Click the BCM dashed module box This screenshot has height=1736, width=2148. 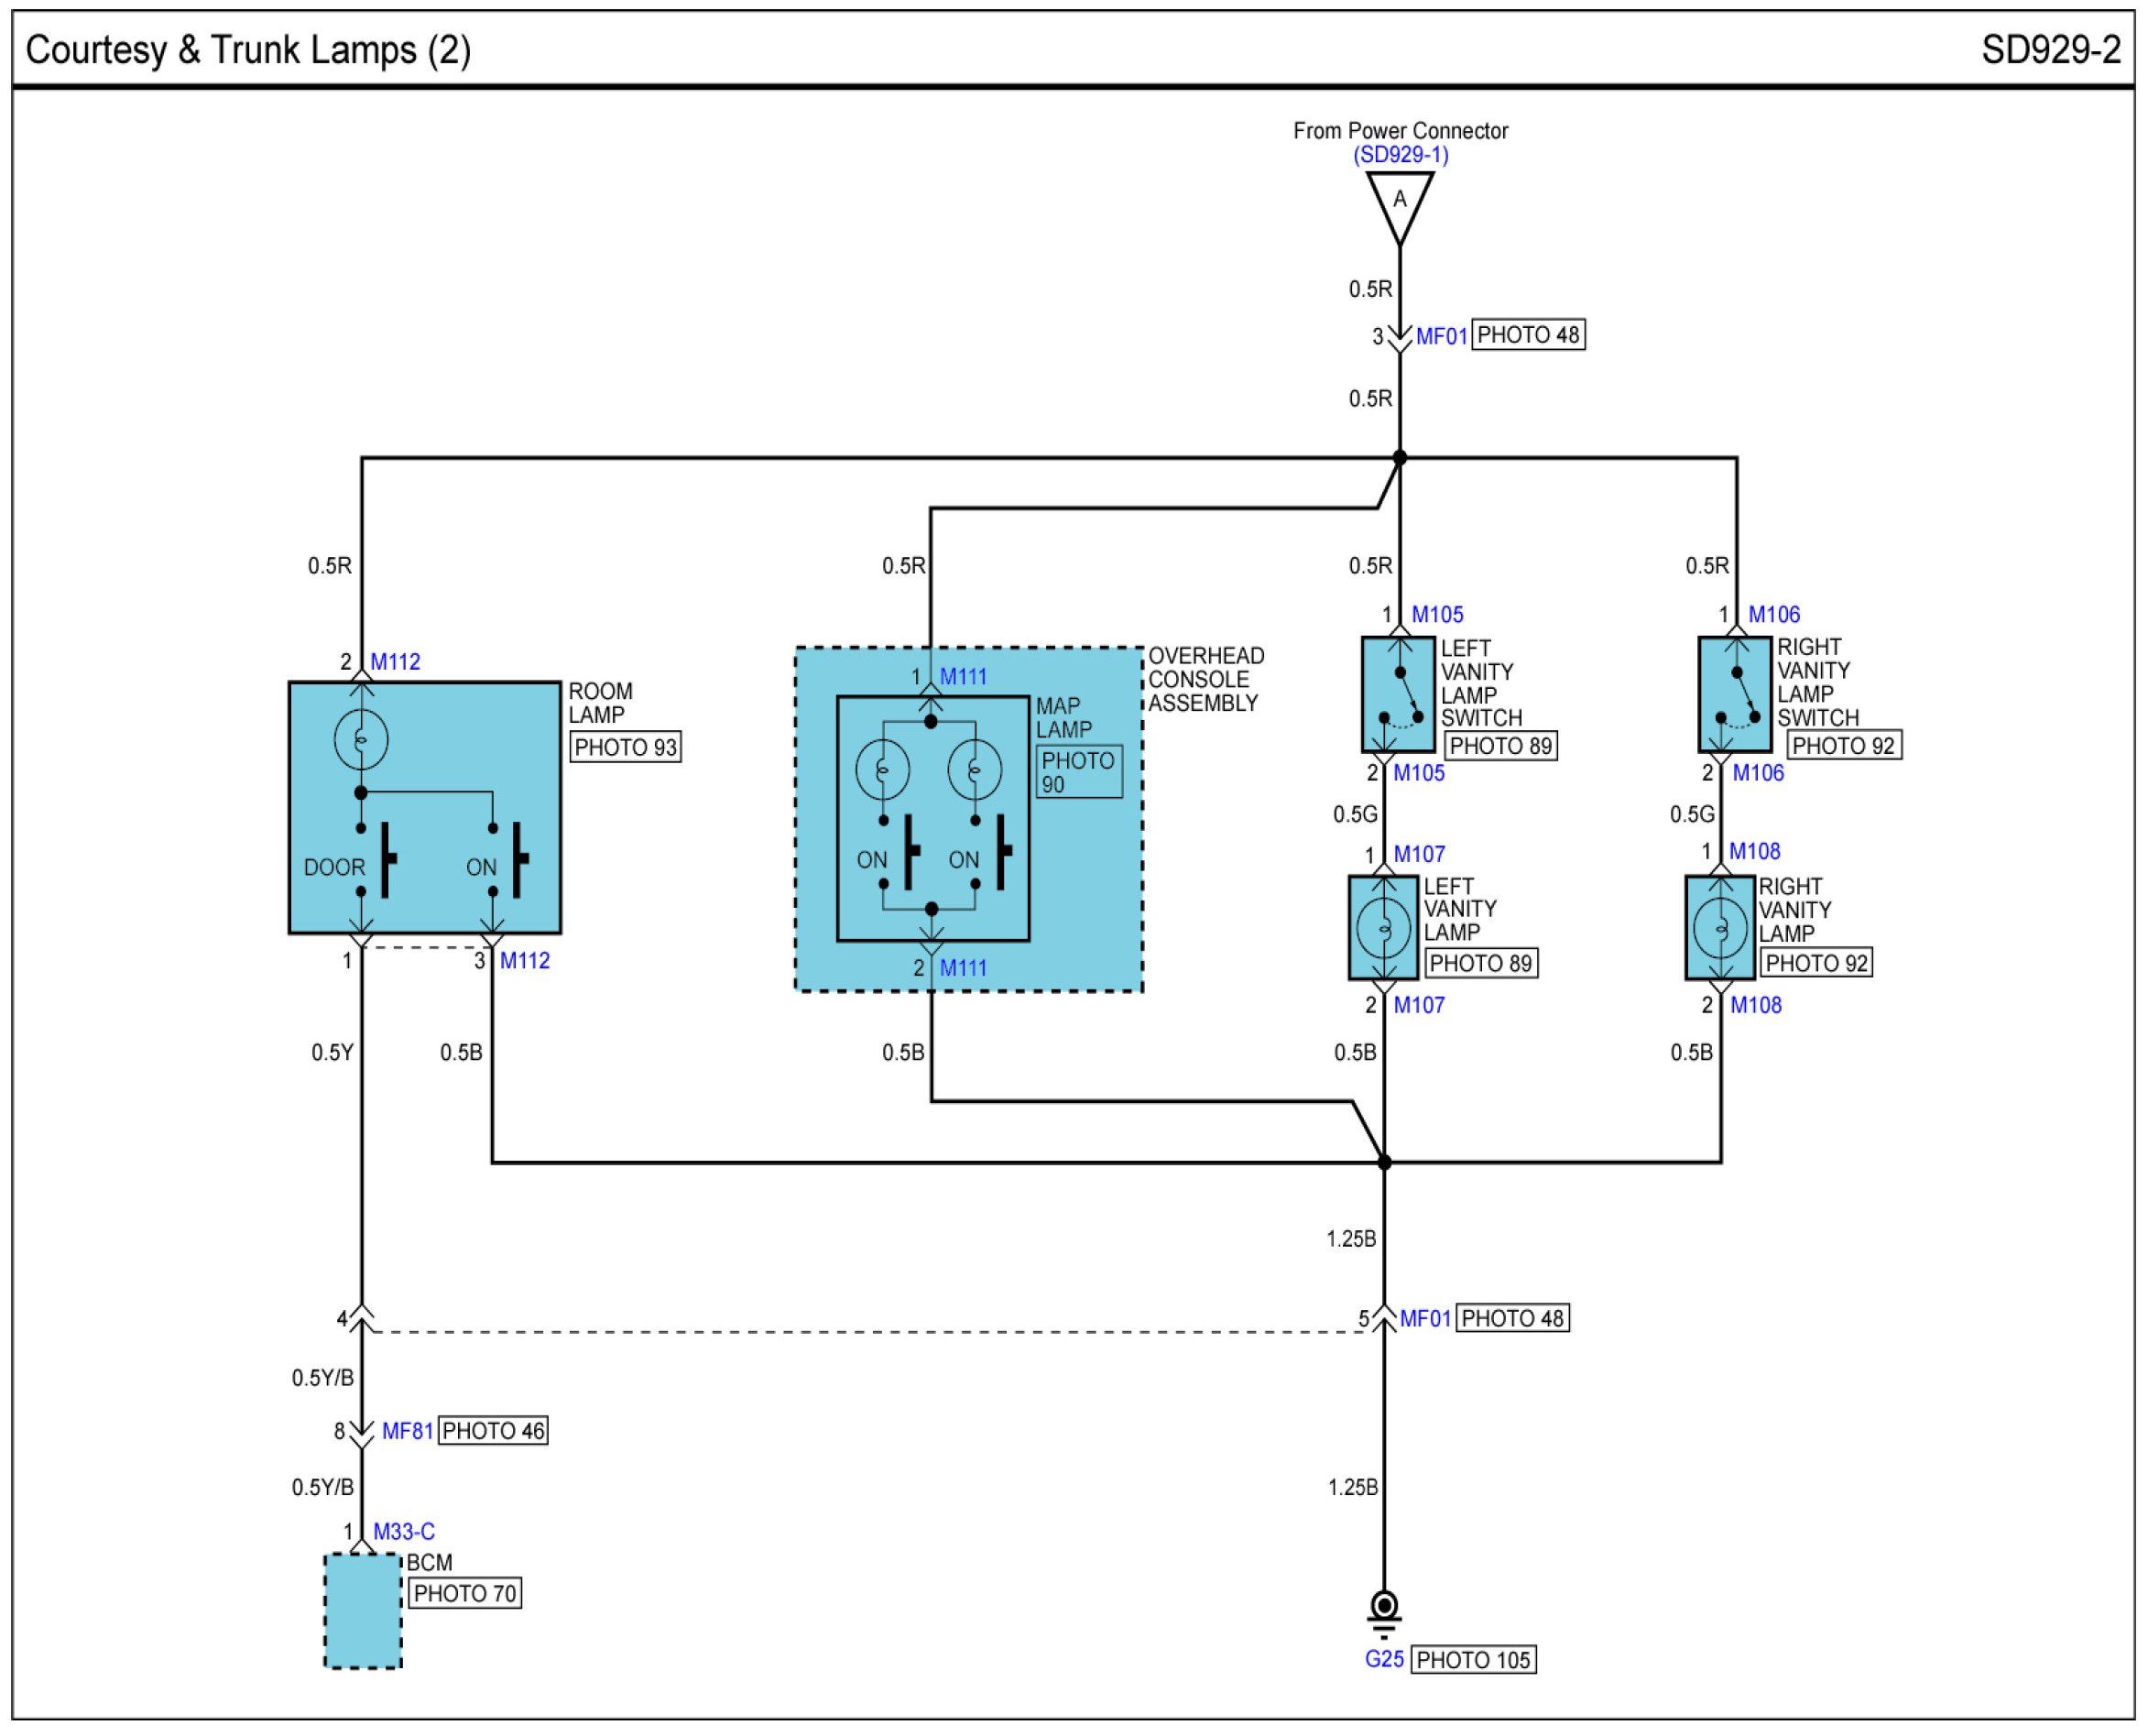tap(363, 1610)
